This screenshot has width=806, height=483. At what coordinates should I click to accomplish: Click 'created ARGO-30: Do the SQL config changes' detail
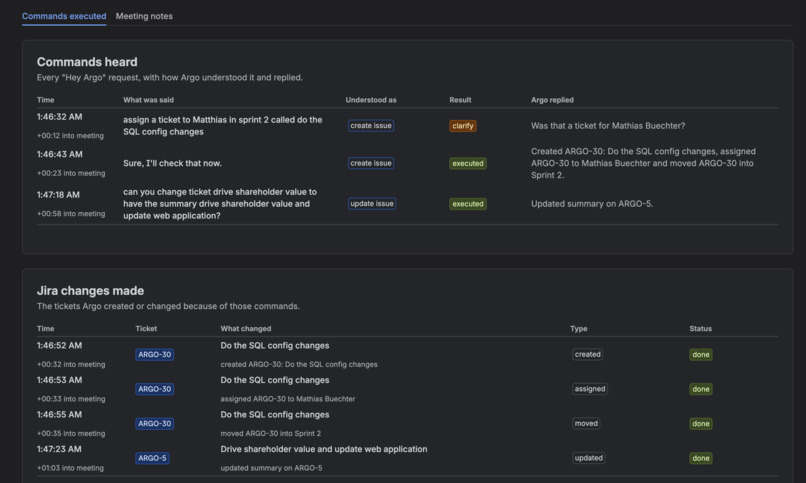[x=299, y=364]
